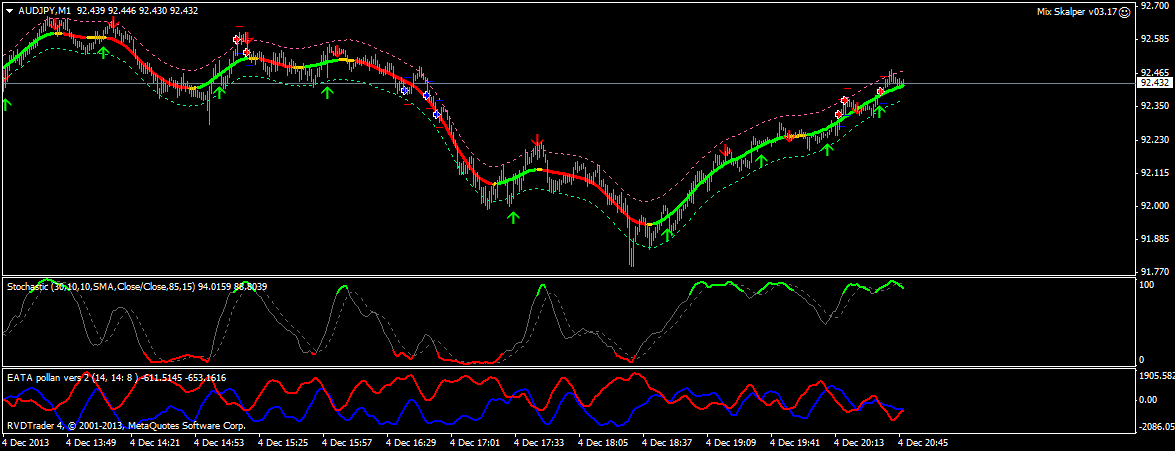Screen dimensions: 1175x451
Task: Click the 4 Dec 18:37 time label
Action: pyautogui.click(x=668, y=444)
